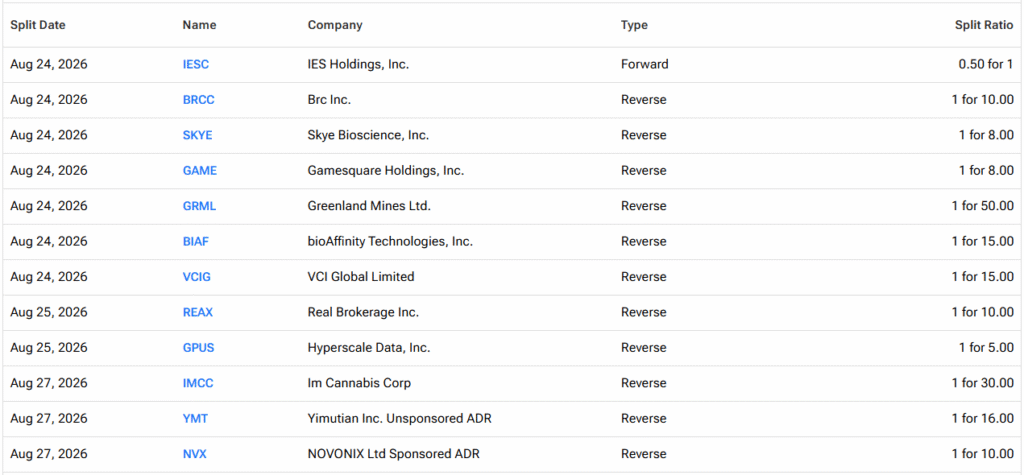Sort by Company column header
The image size is (1024, 475).
click(335, 25)
